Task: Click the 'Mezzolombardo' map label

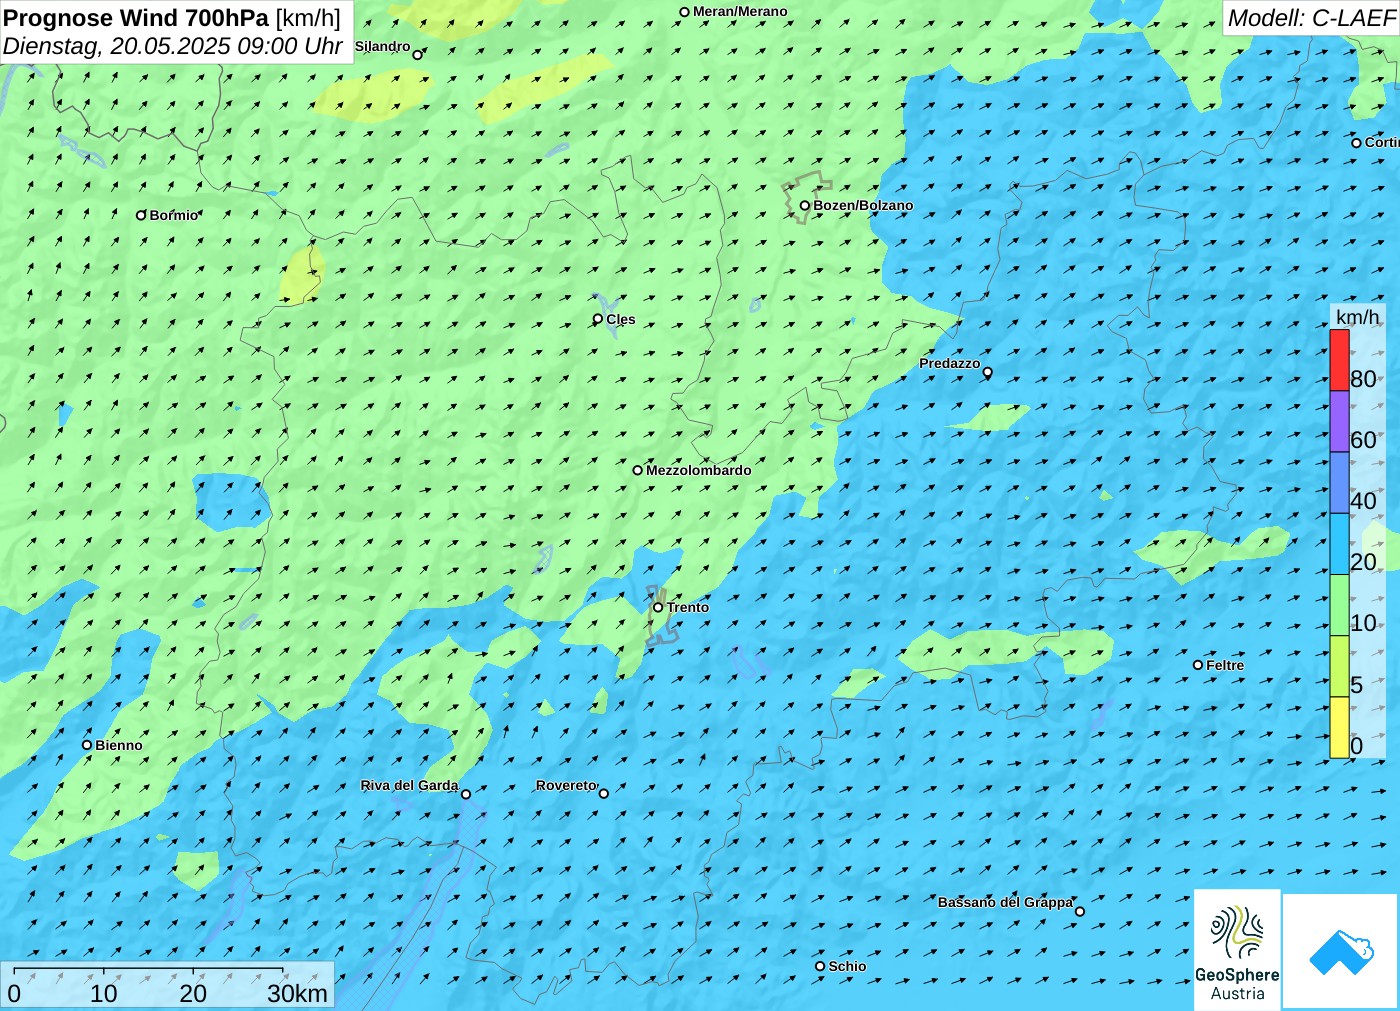Action: (x=698, y=470)
